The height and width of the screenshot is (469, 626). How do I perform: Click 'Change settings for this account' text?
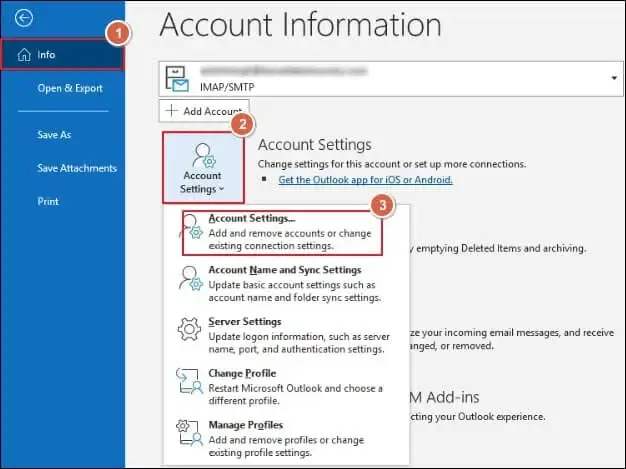(x=392, y=164)
